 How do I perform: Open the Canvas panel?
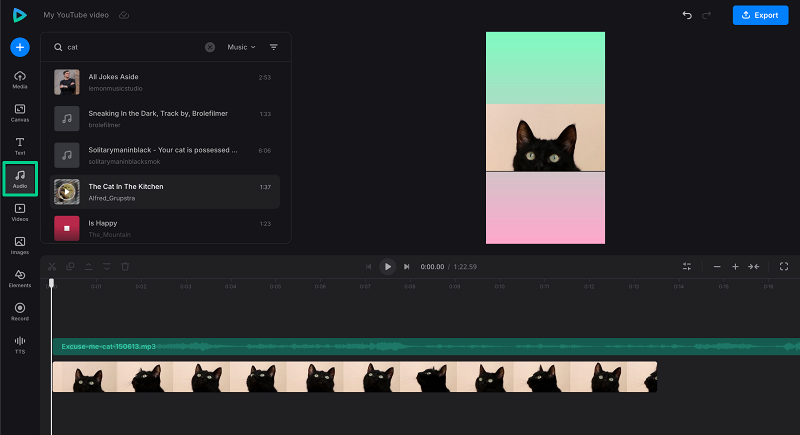20,113
